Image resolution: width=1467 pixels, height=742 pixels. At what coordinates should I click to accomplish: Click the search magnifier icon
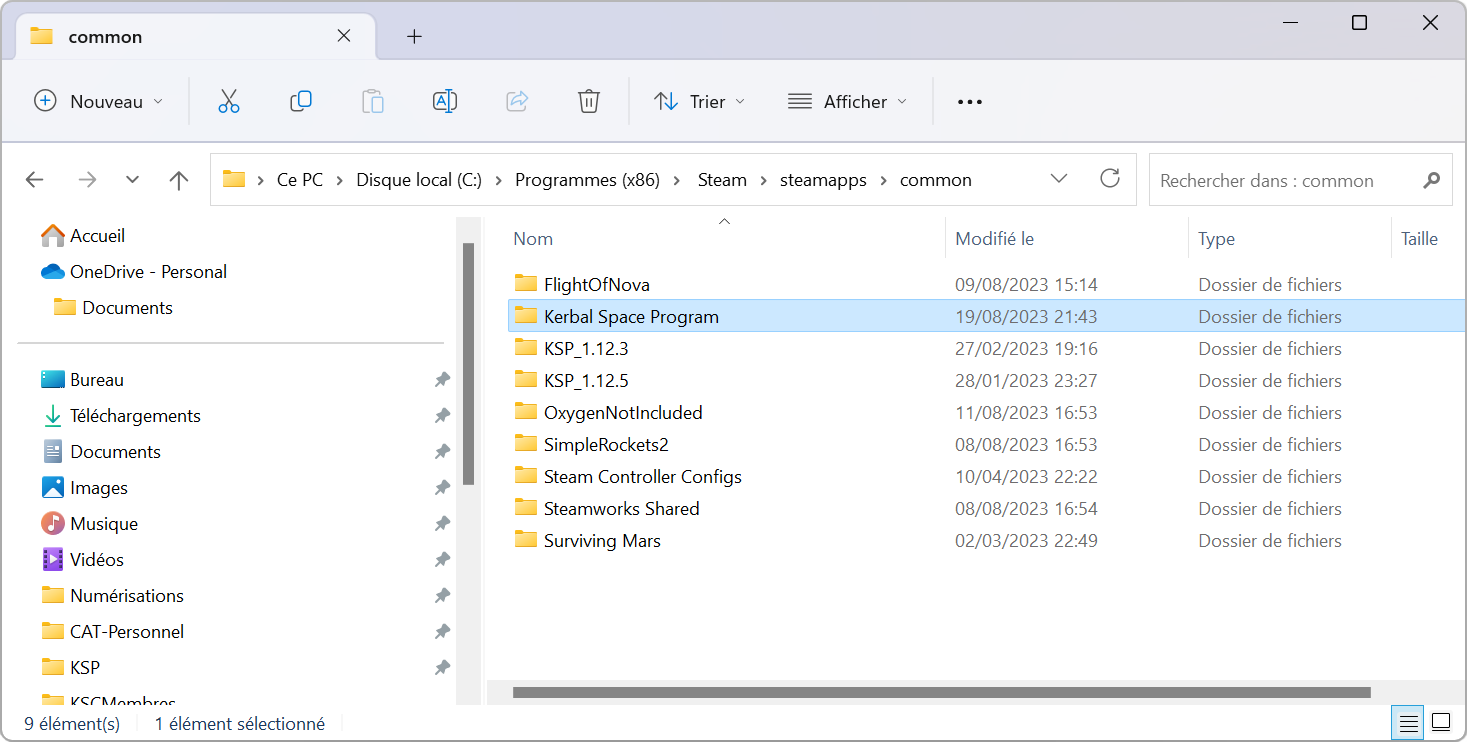click(x=1432, y=180)
